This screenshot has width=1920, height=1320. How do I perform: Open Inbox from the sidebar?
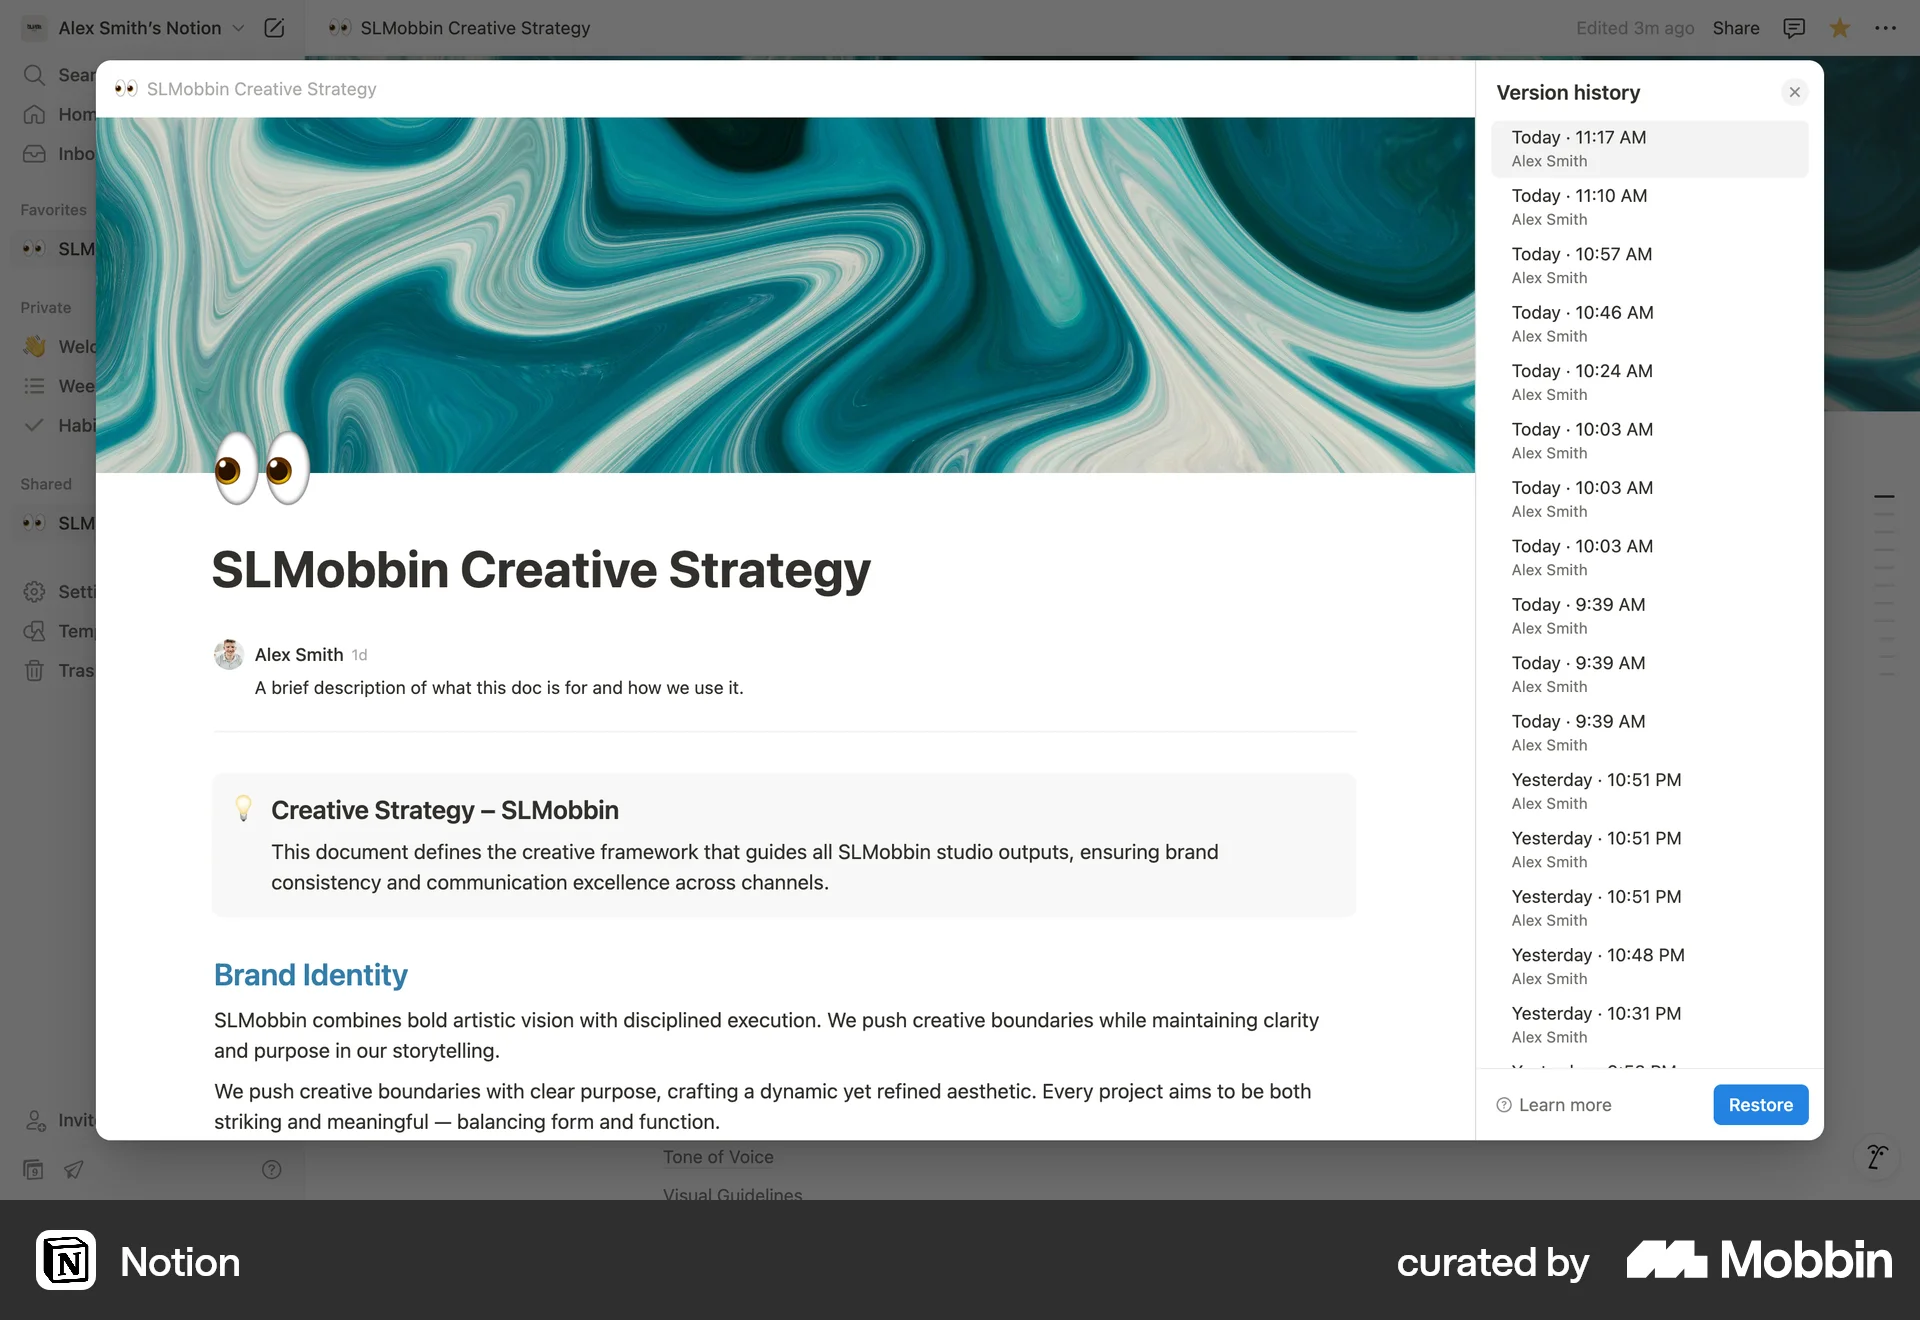(35, 154)
